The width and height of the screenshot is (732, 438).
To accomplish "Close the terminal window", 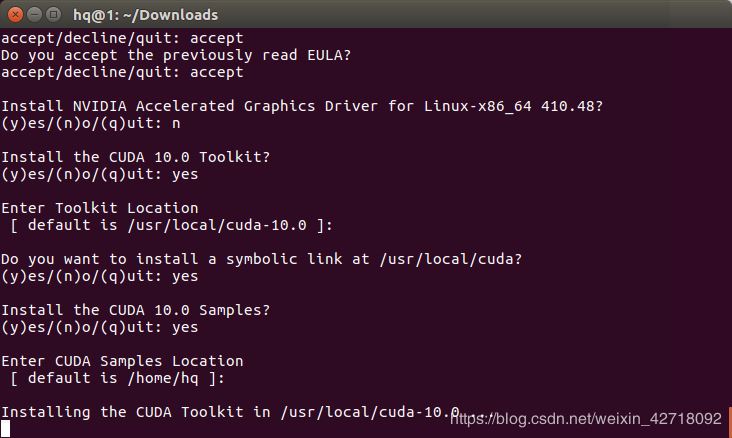I will pos(14,14).
